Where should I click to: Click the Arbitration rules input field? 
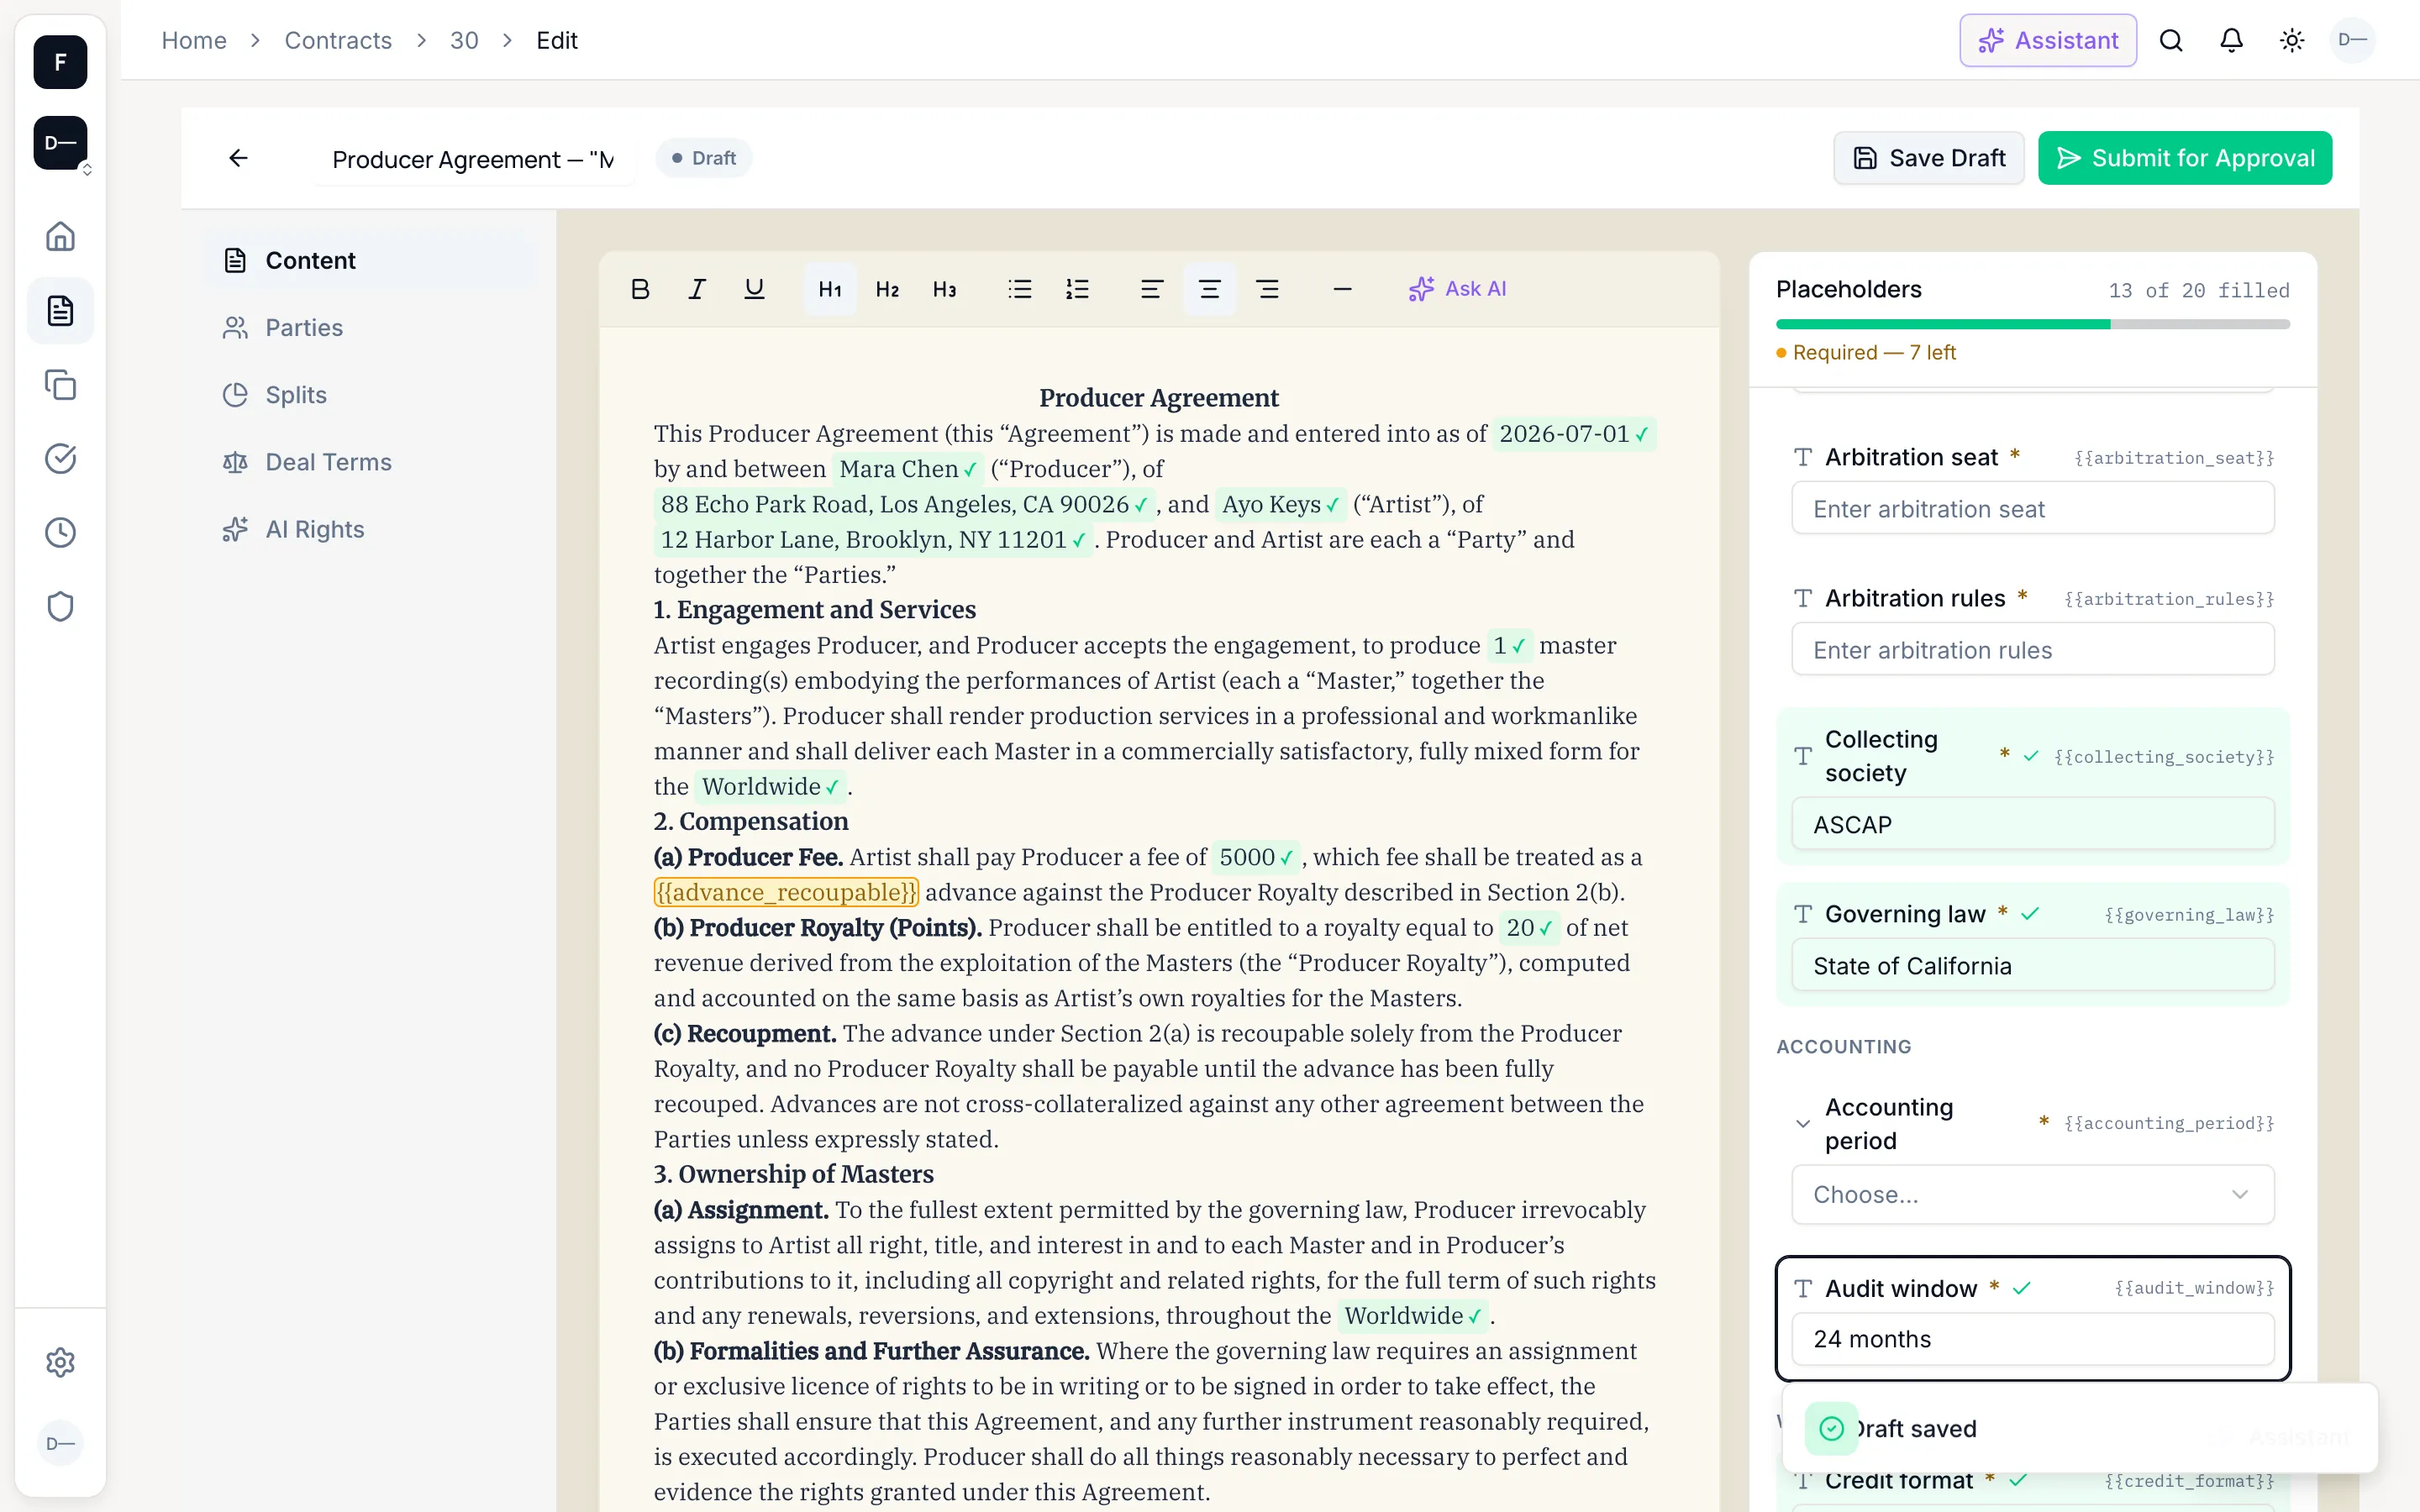(2033, 649)
